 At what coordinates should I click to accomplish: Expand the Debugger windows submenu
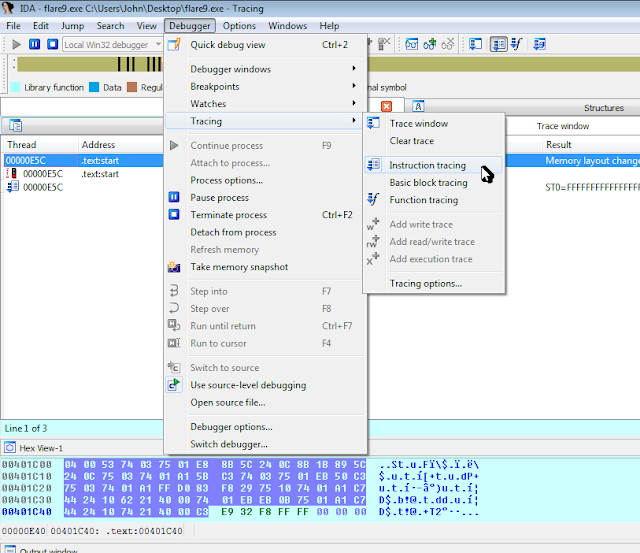pyautogui.click(x=264, y=69)
